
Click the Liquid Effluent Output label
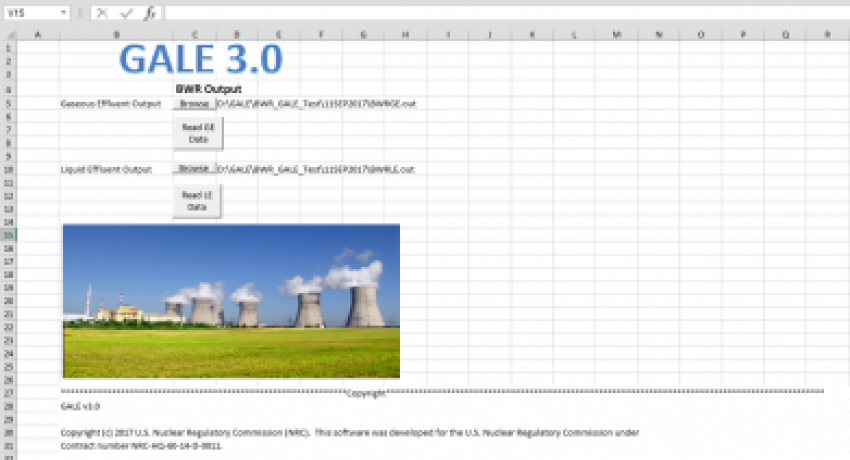click(106, 169)
